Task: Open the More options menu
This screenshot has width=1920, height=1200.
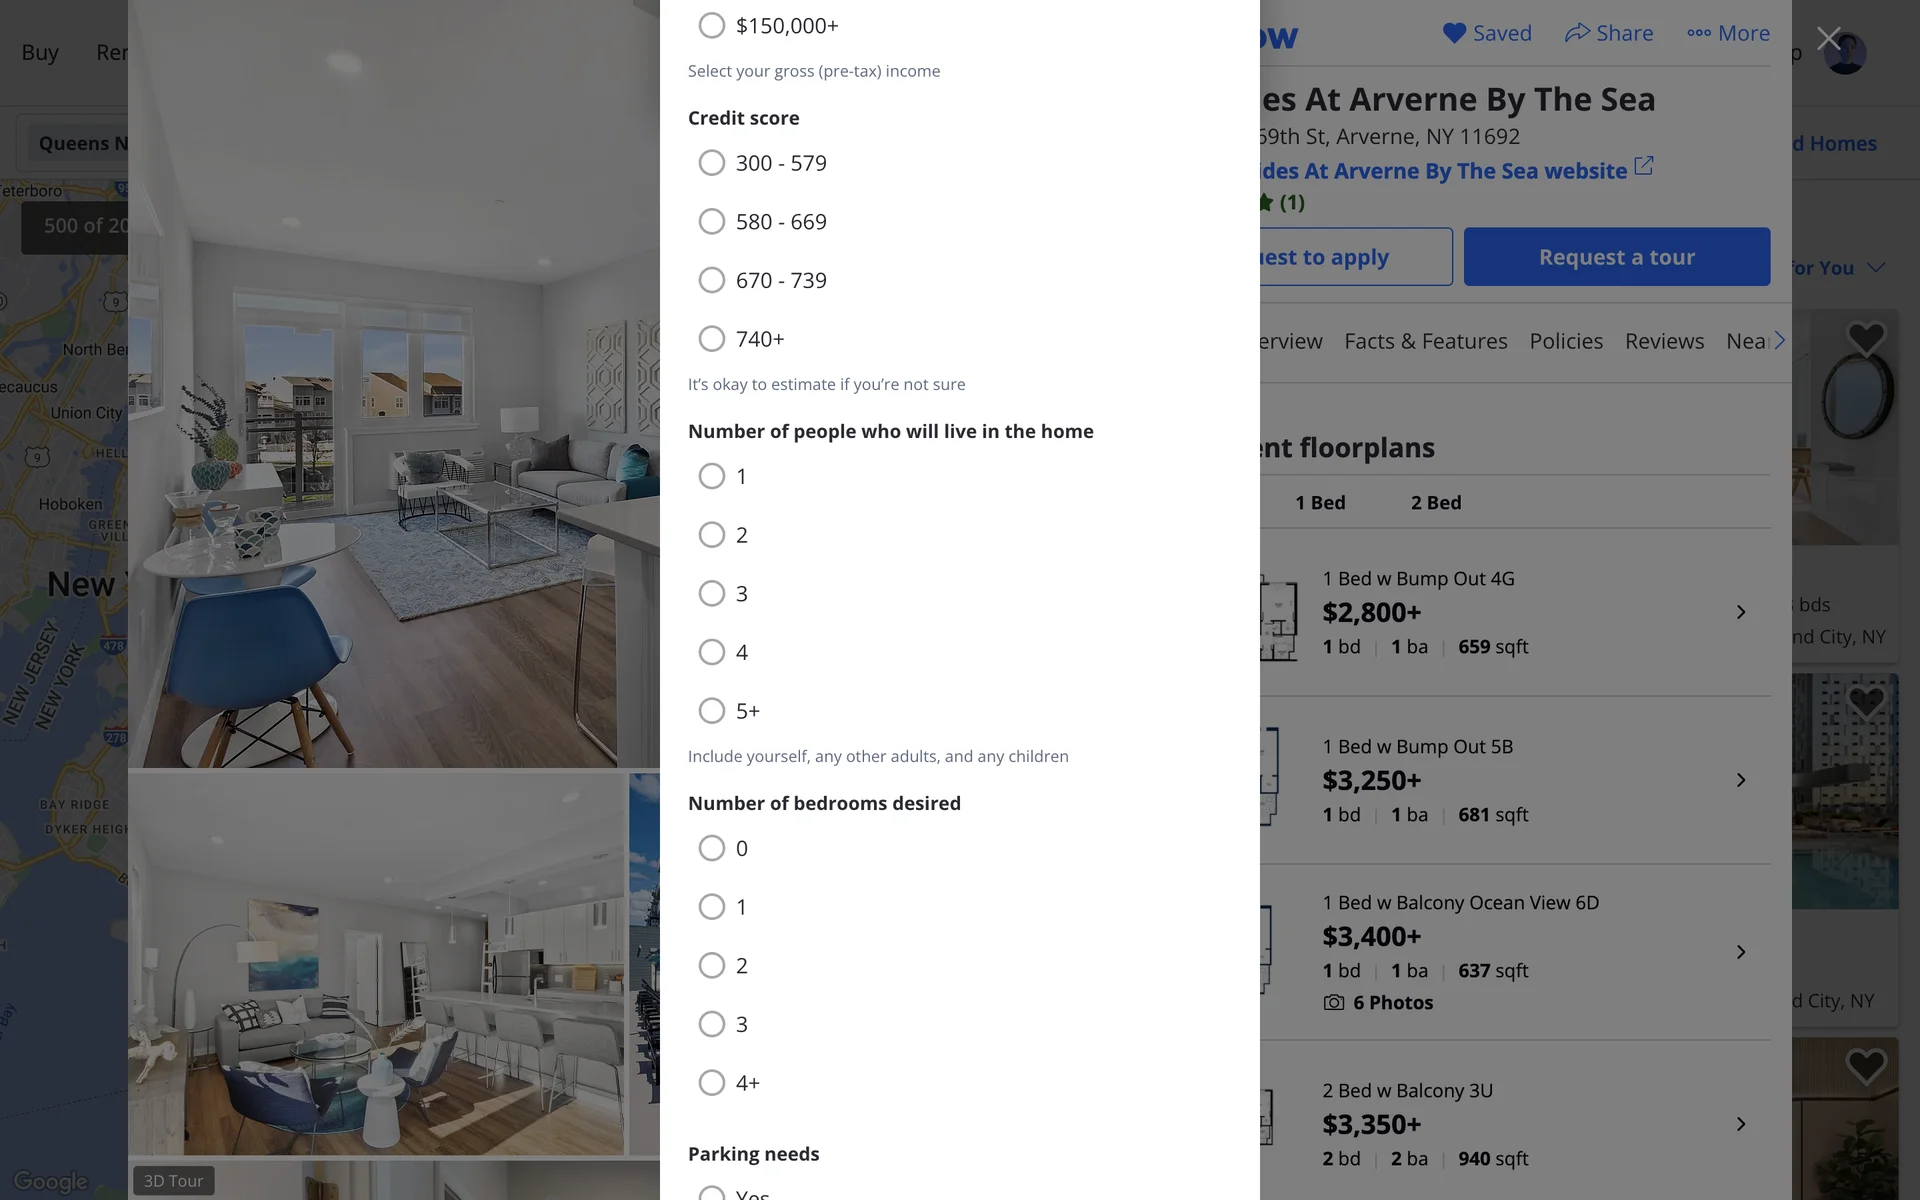Action: [1728, 33]
